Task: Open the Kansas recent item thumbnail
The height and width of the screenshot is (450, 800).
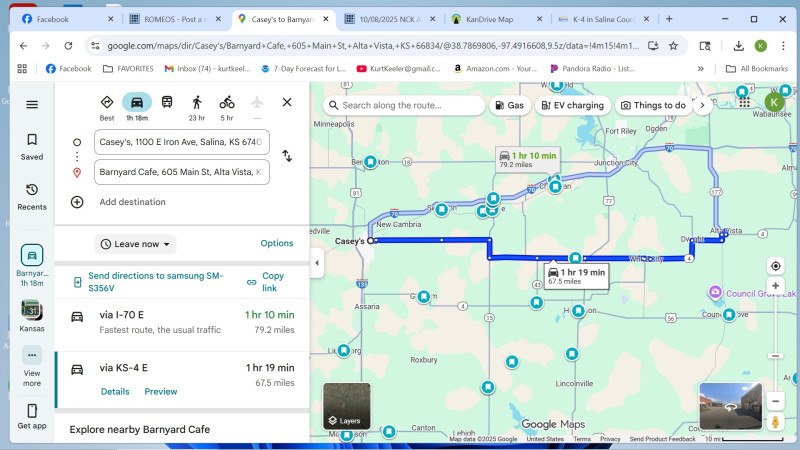Action: tap(32, 316)
